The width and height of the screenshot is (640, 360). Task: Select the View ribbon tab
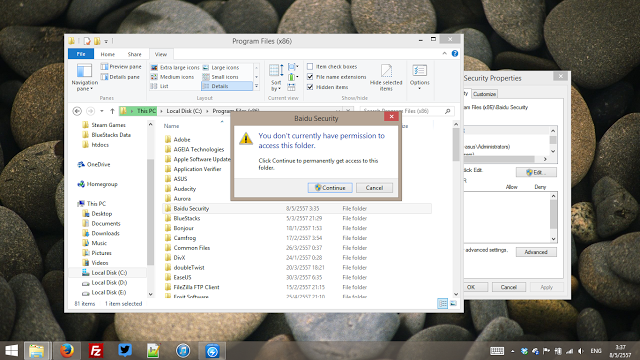[160, 54]
